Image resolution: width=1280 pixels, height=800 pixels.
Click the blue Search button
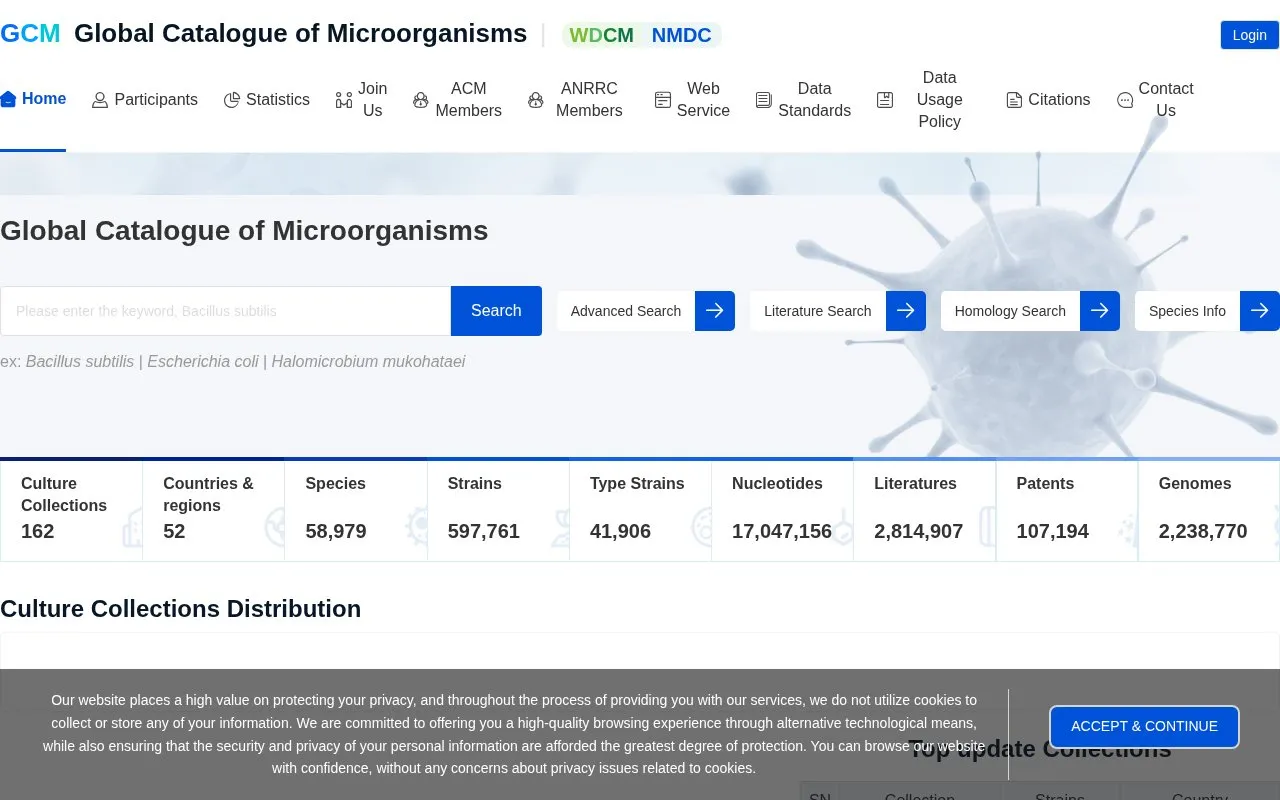tap(496, 311)
